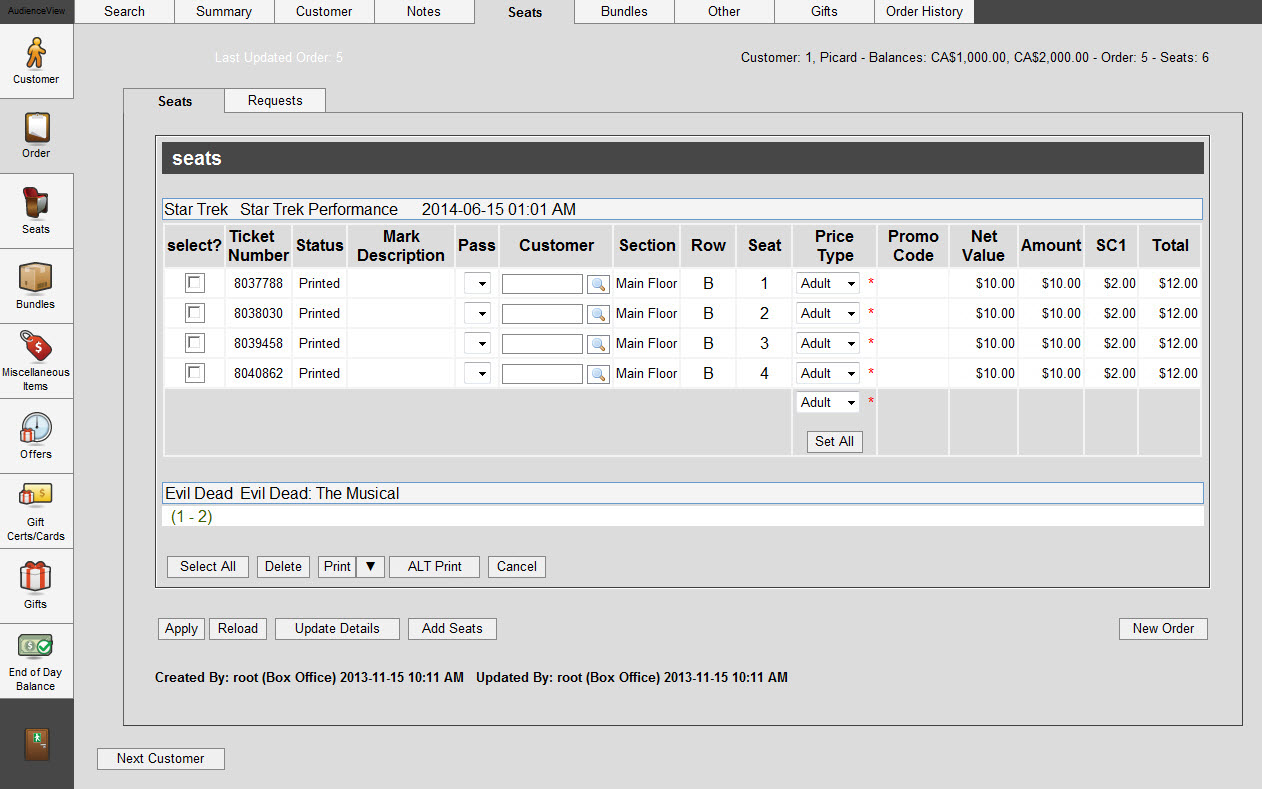Screen dimensions: 1262x789
Task: Click the exit door icon
Action: tap(36, 744)
